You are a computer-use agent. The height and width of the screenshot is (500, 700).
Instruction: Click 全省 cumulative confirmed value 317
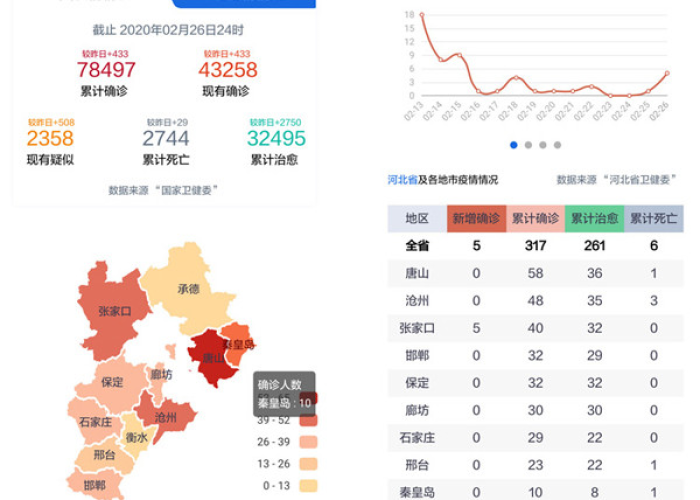(x=535, y=246)
